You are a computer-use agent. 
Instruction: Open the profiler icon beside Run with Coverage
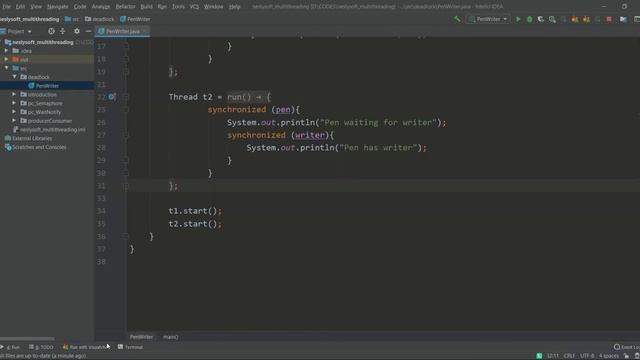(x=552, y=19)
